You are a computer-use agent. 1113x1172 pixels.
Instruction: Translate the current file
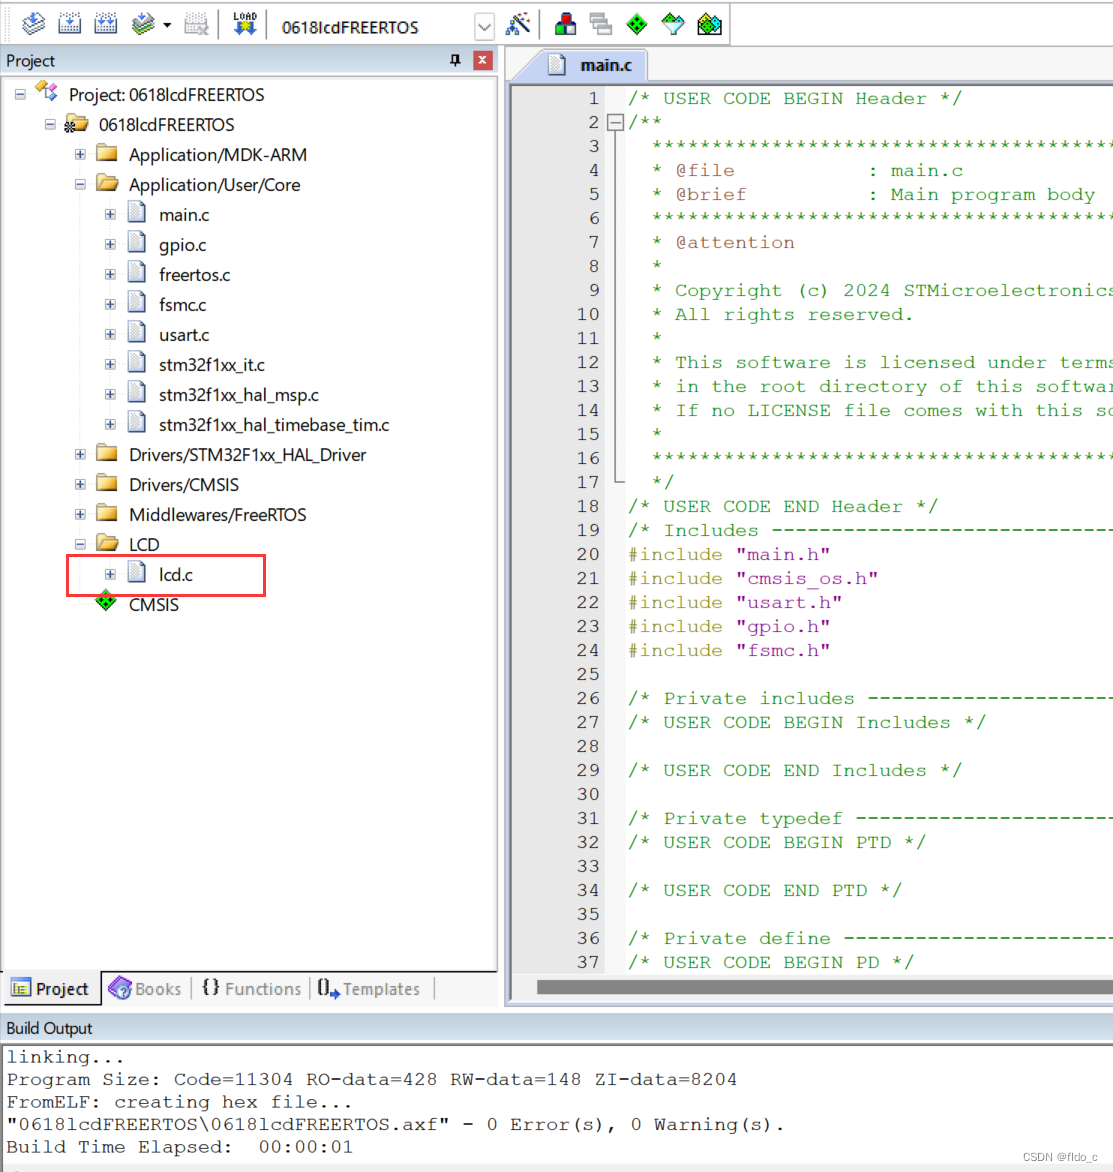click(33, 25)
